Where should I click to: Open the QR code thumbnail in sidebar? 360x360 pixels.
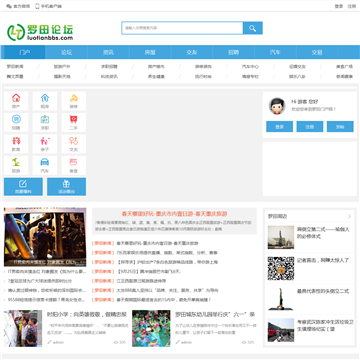coord(281,268)
